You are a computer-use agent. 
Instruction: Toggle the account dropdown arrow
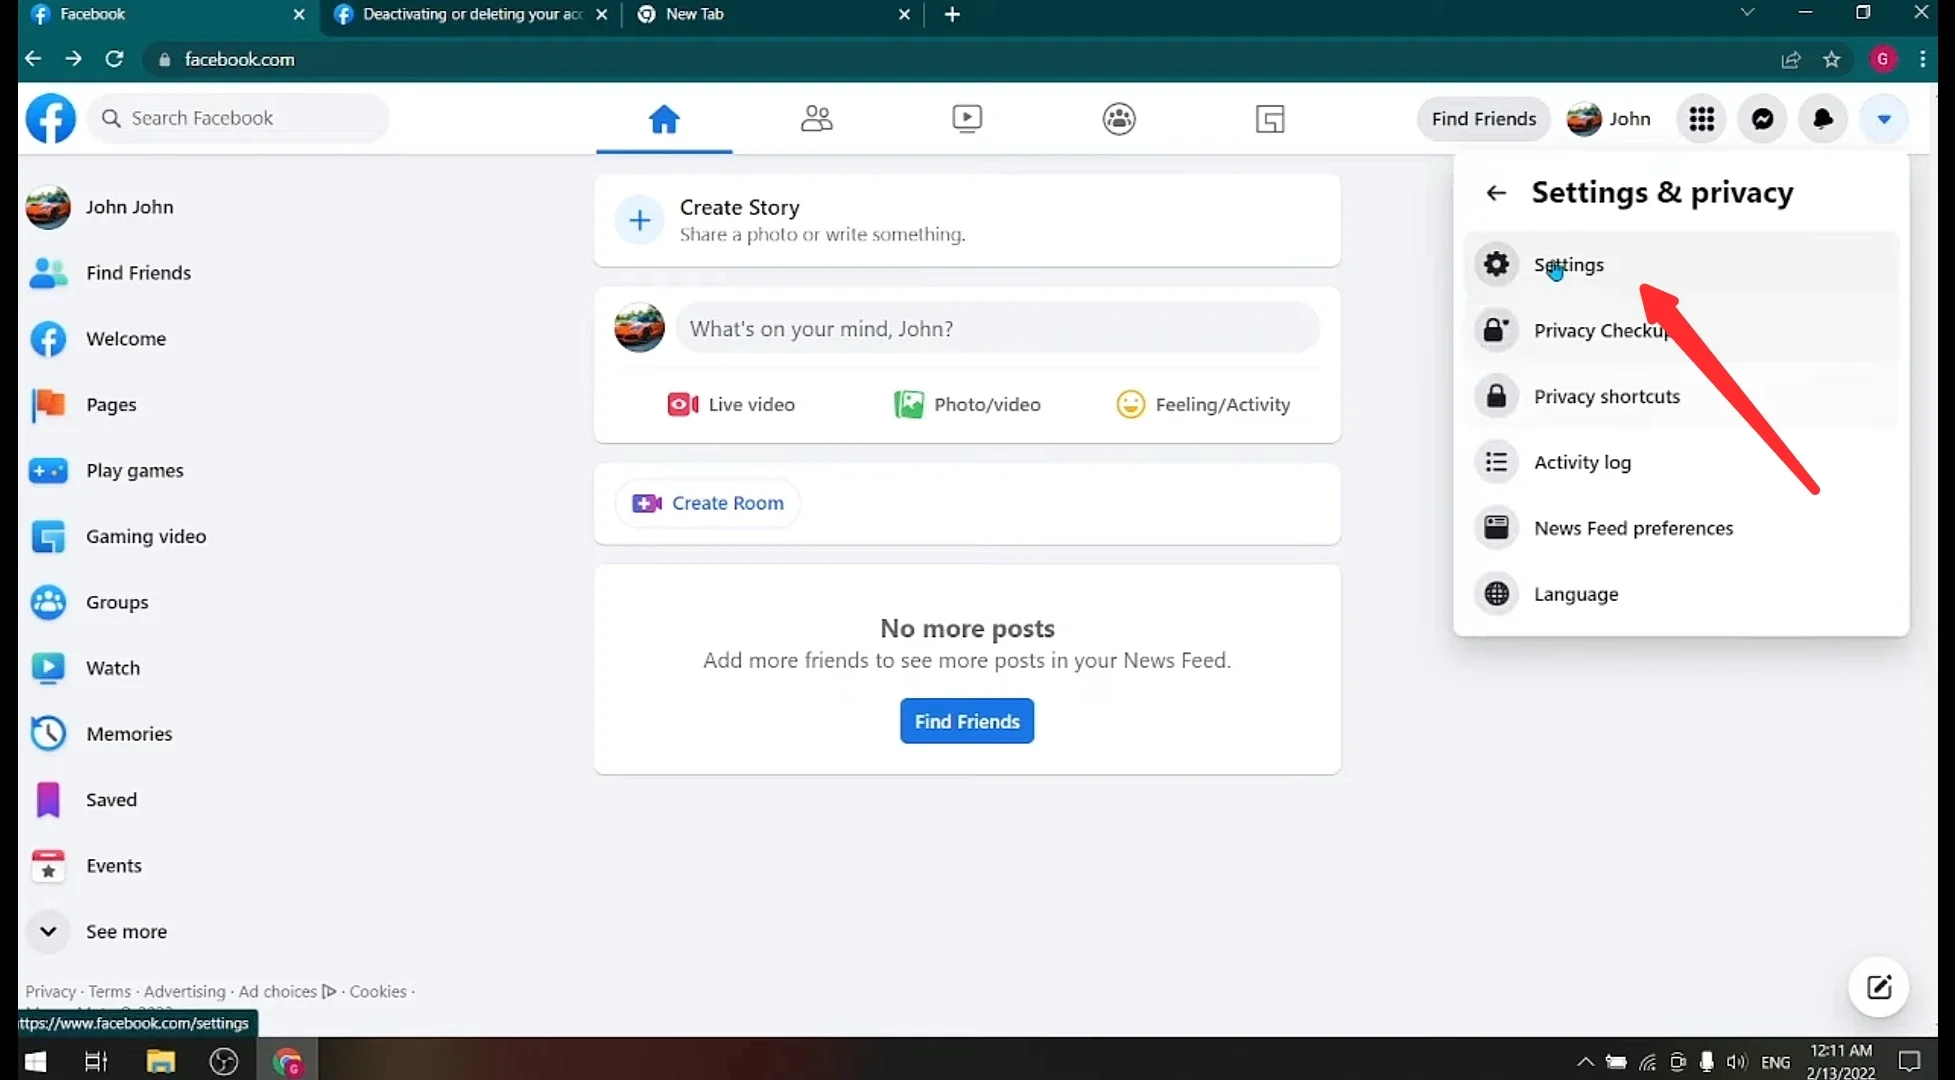[1884, 119]
